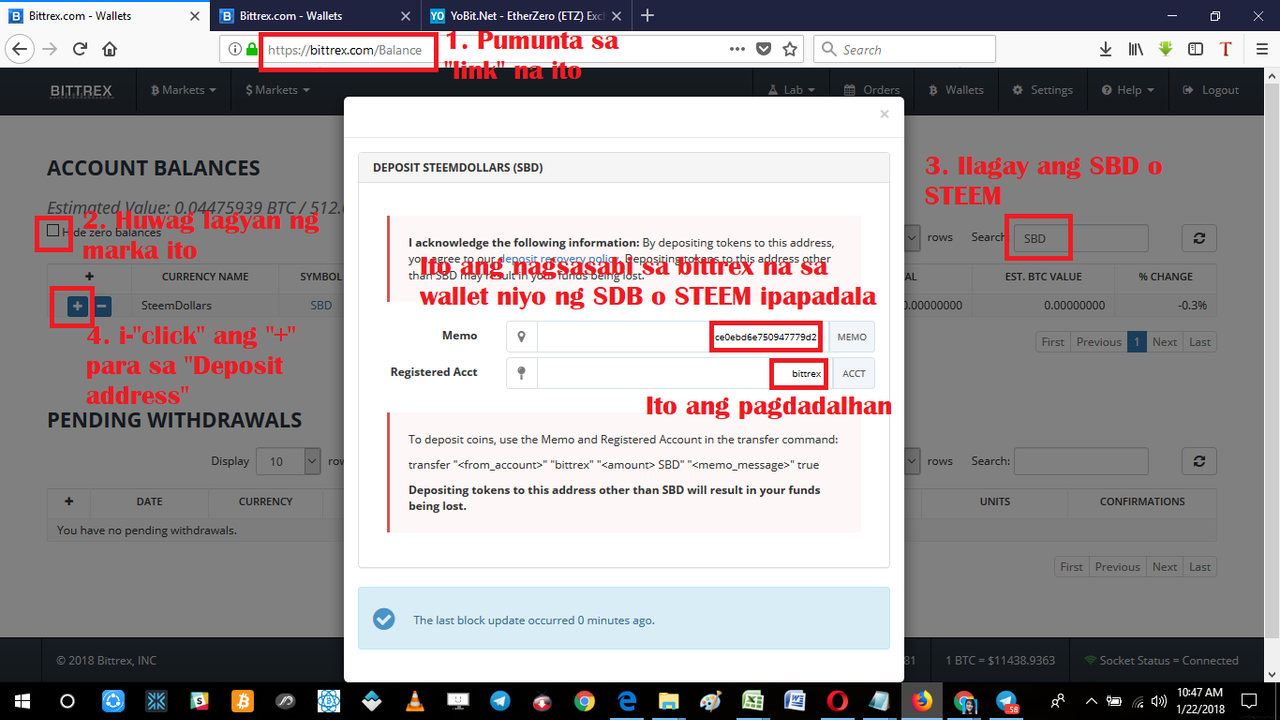The height and width of the screenshot is (720, 1280).
Task: Open the Help dropdown menu
Action: click(x=1127, y=90)
